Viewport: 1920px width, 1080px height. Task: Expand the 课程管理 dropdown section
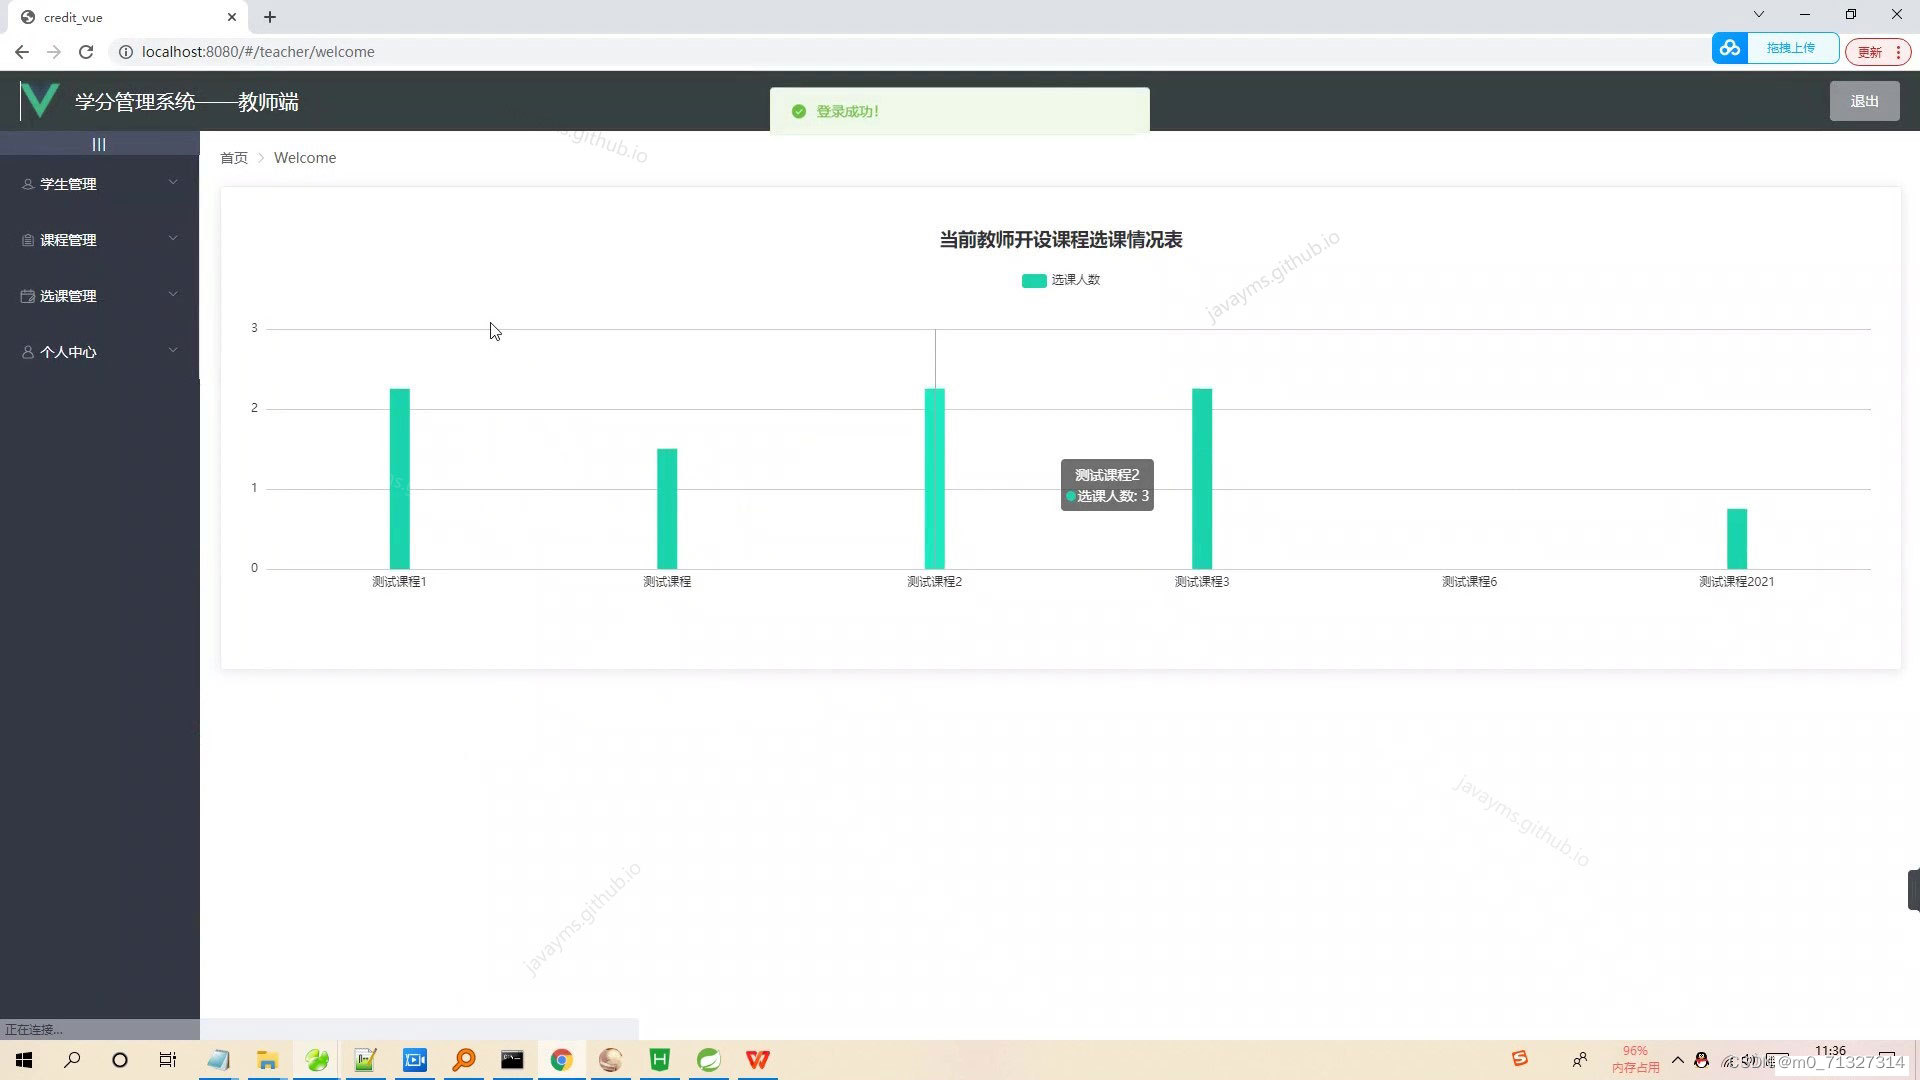[99, 239]
